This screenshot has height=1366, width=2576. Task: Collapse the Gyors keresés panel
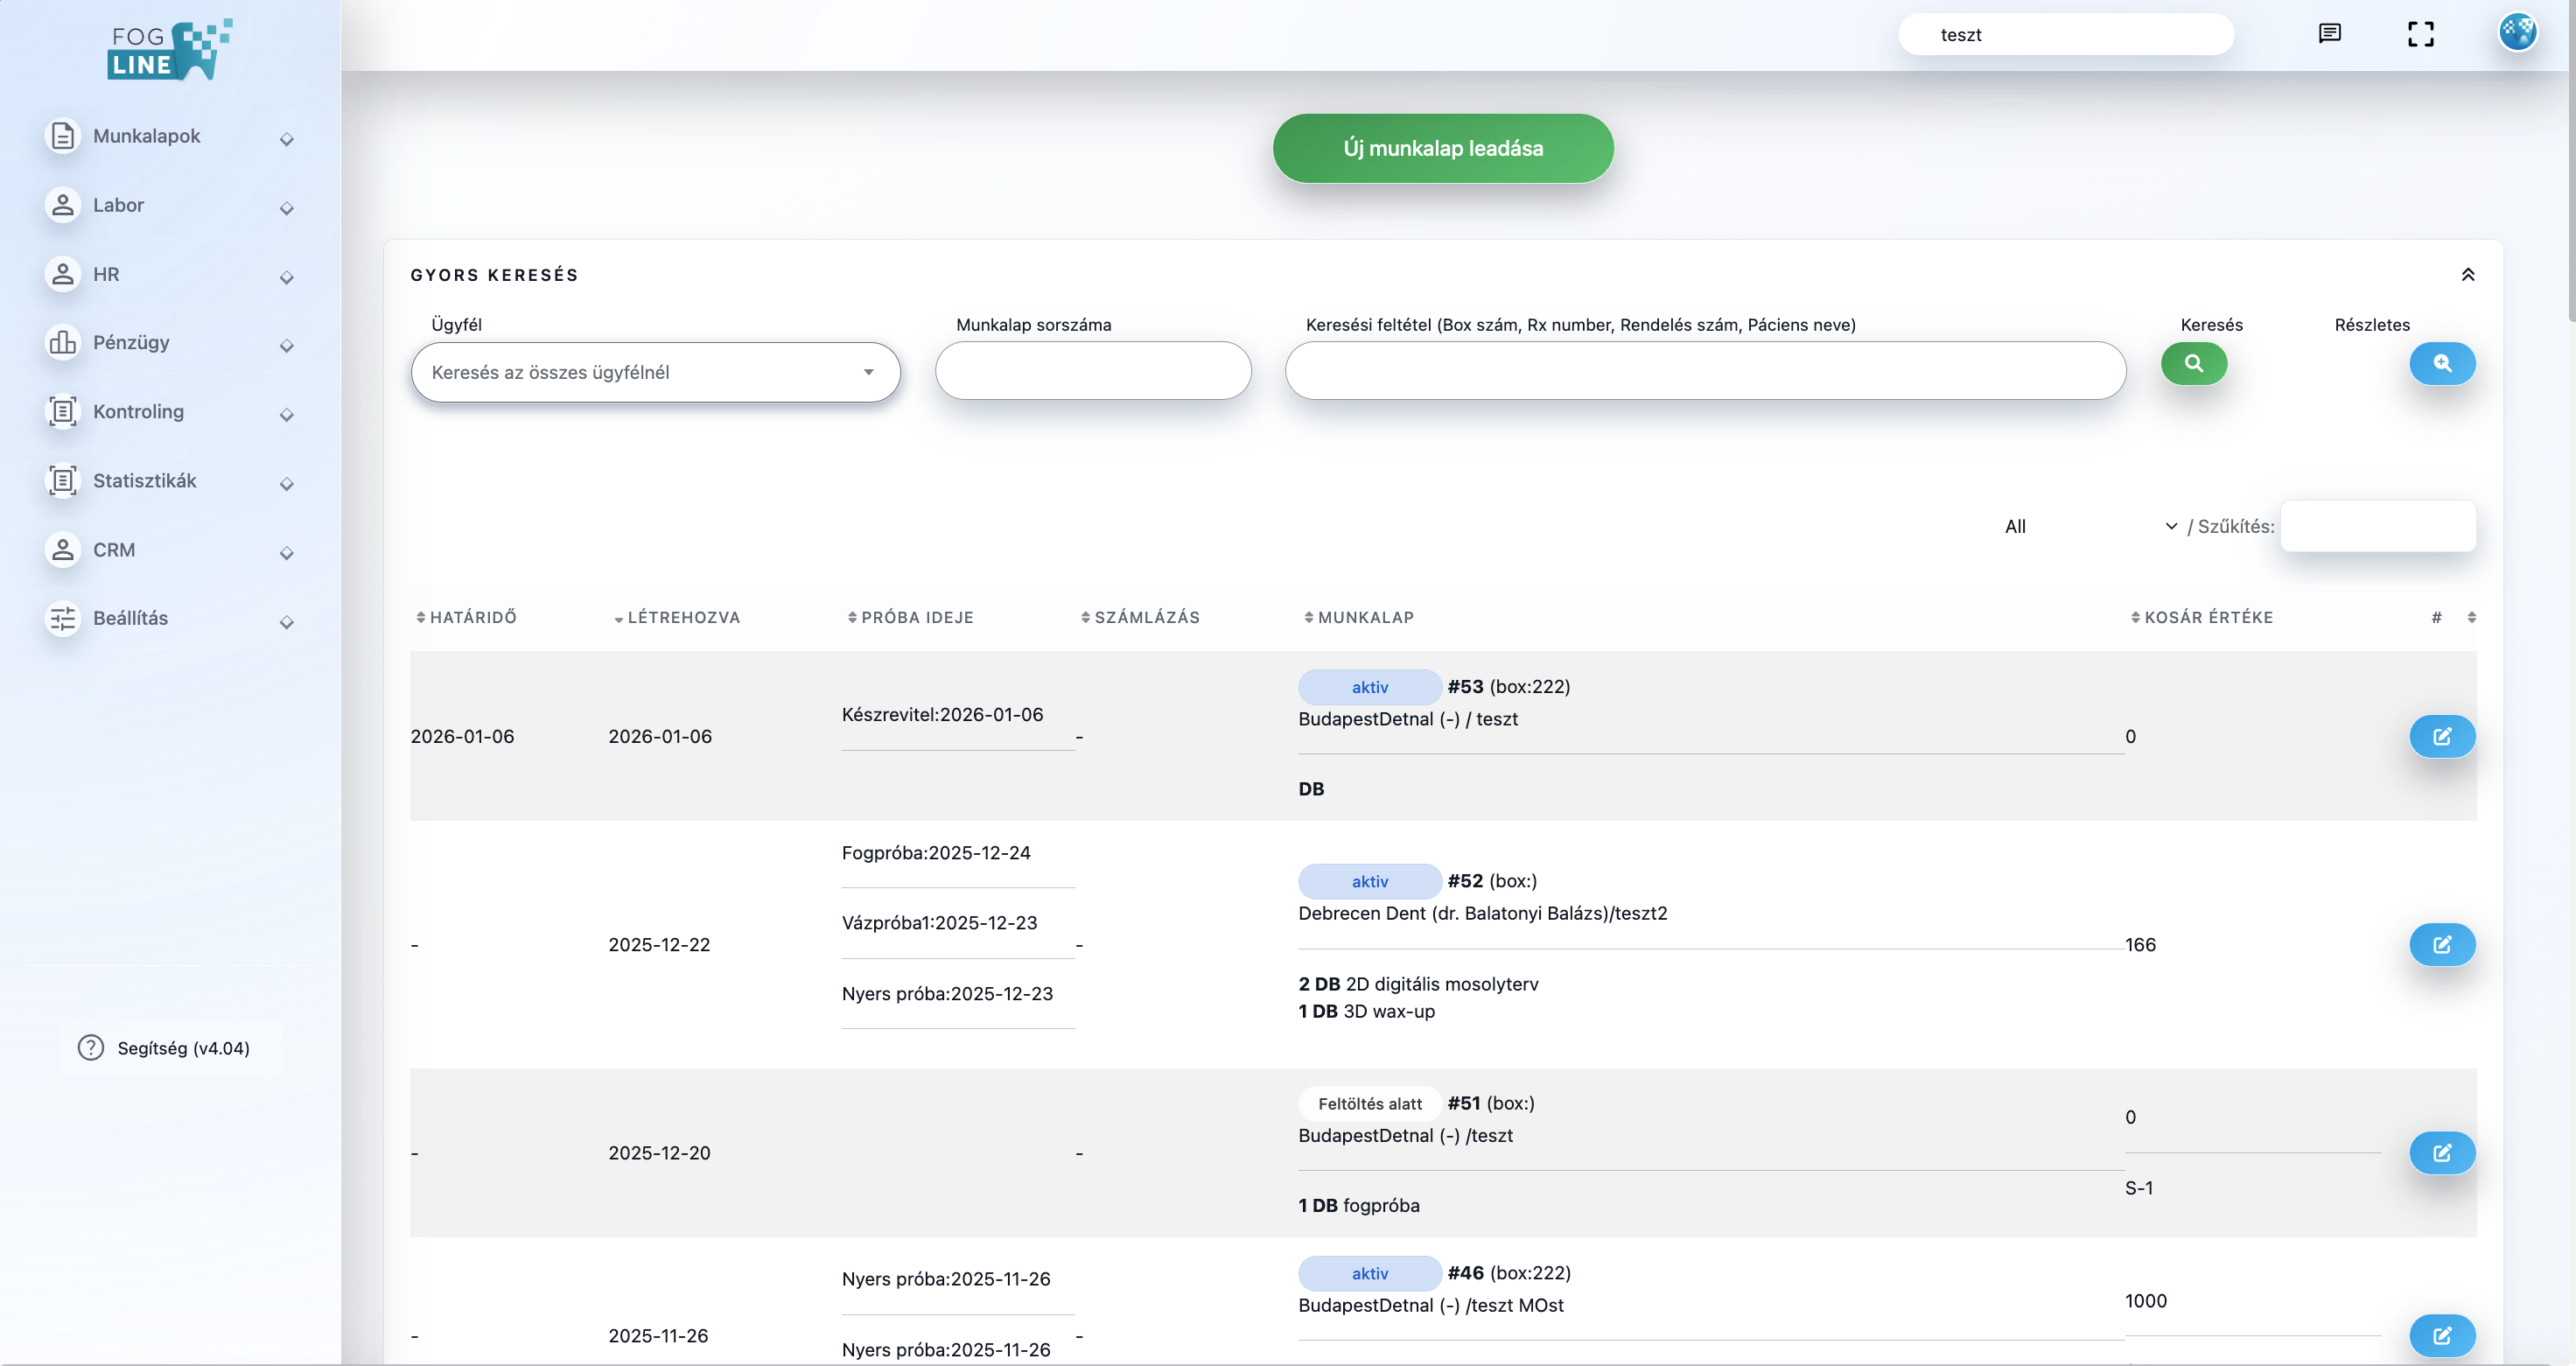(2468, 274)
